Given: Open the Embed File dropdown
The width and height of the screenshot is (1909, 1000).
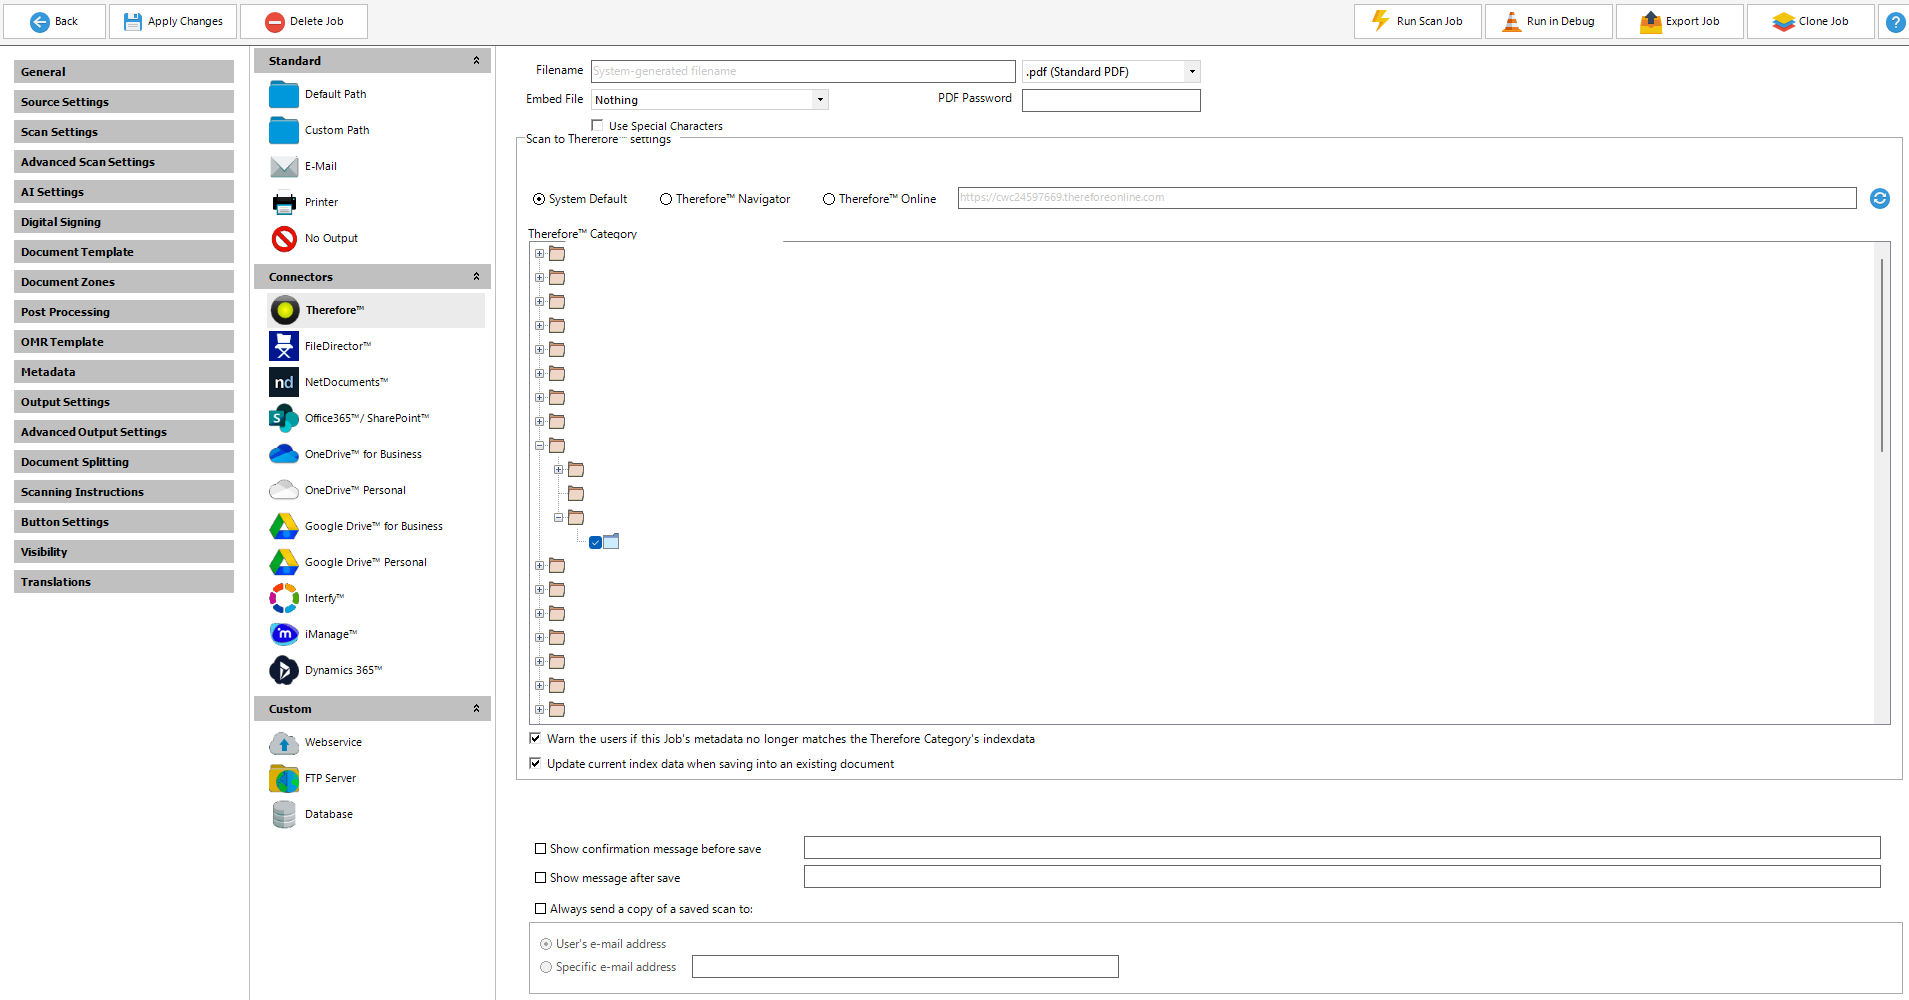Looking at the screenshot, I should coord(820,100).
